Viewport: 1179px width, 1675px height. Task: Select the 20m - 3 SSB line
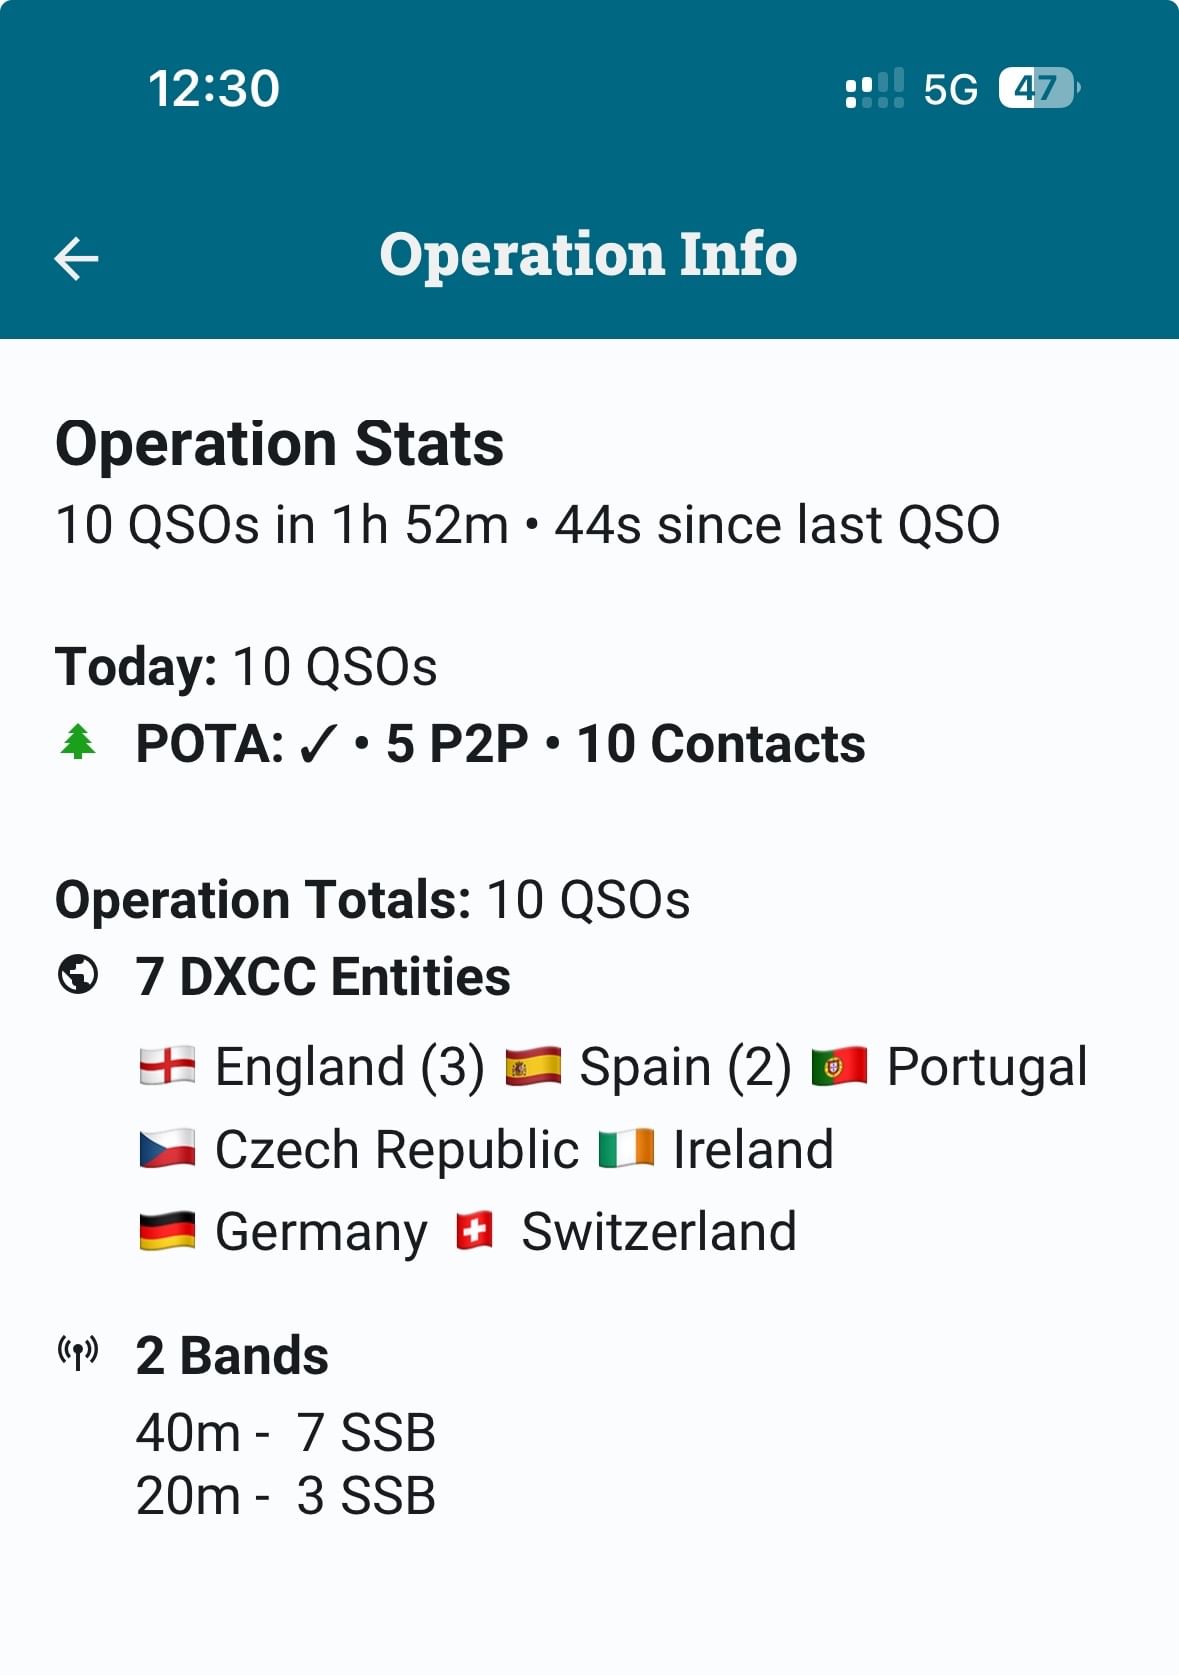coord(286,1496)
